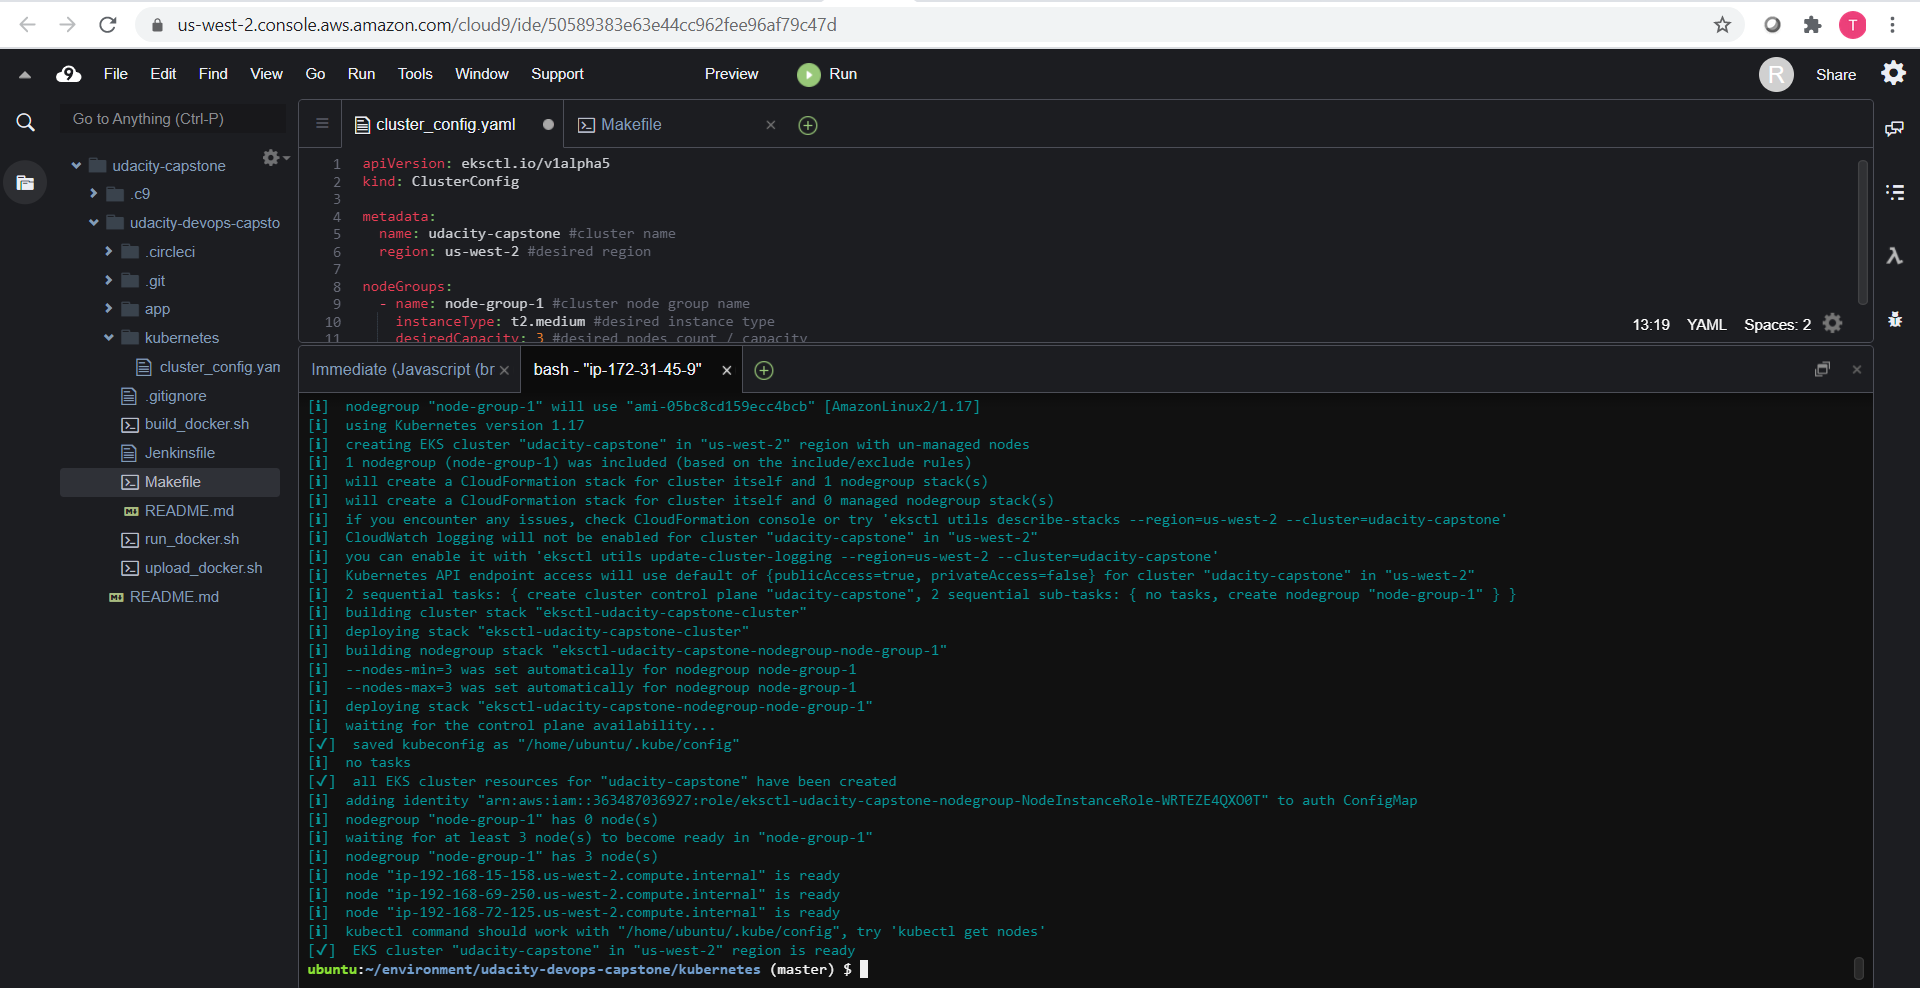This screenshot has width=1920, height=988.
Task: Open the Collaborate panel icon
Action: point(1894,128)
